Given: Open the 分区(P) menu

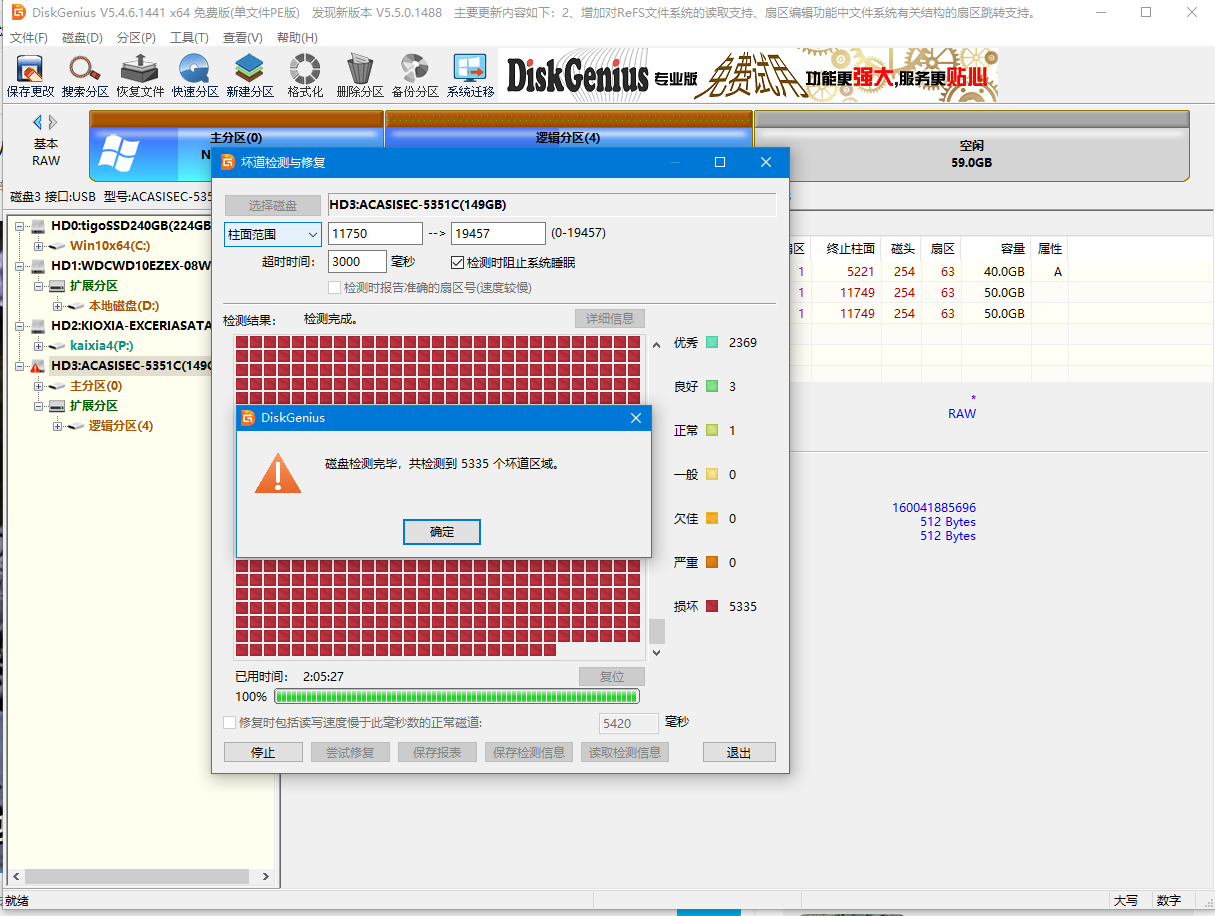Looking at the screenshot, I should [136, 37].
